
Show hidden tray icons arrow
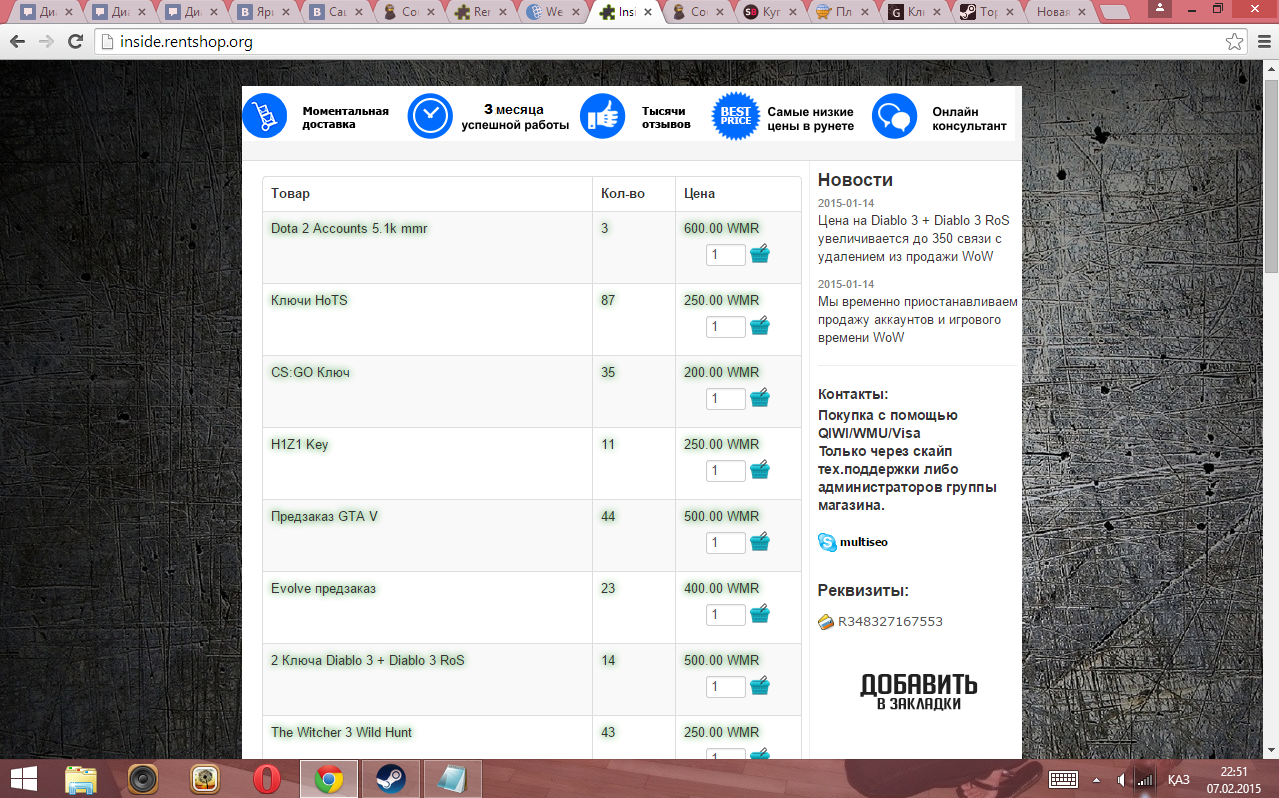tap(1096, 779)
